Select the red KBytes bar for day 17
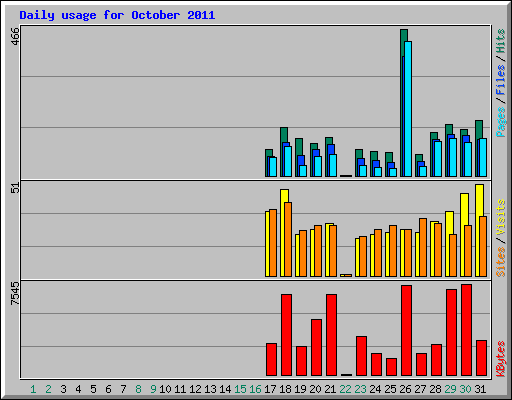Screen dimensions: 512x400 [x=271, y=359]
